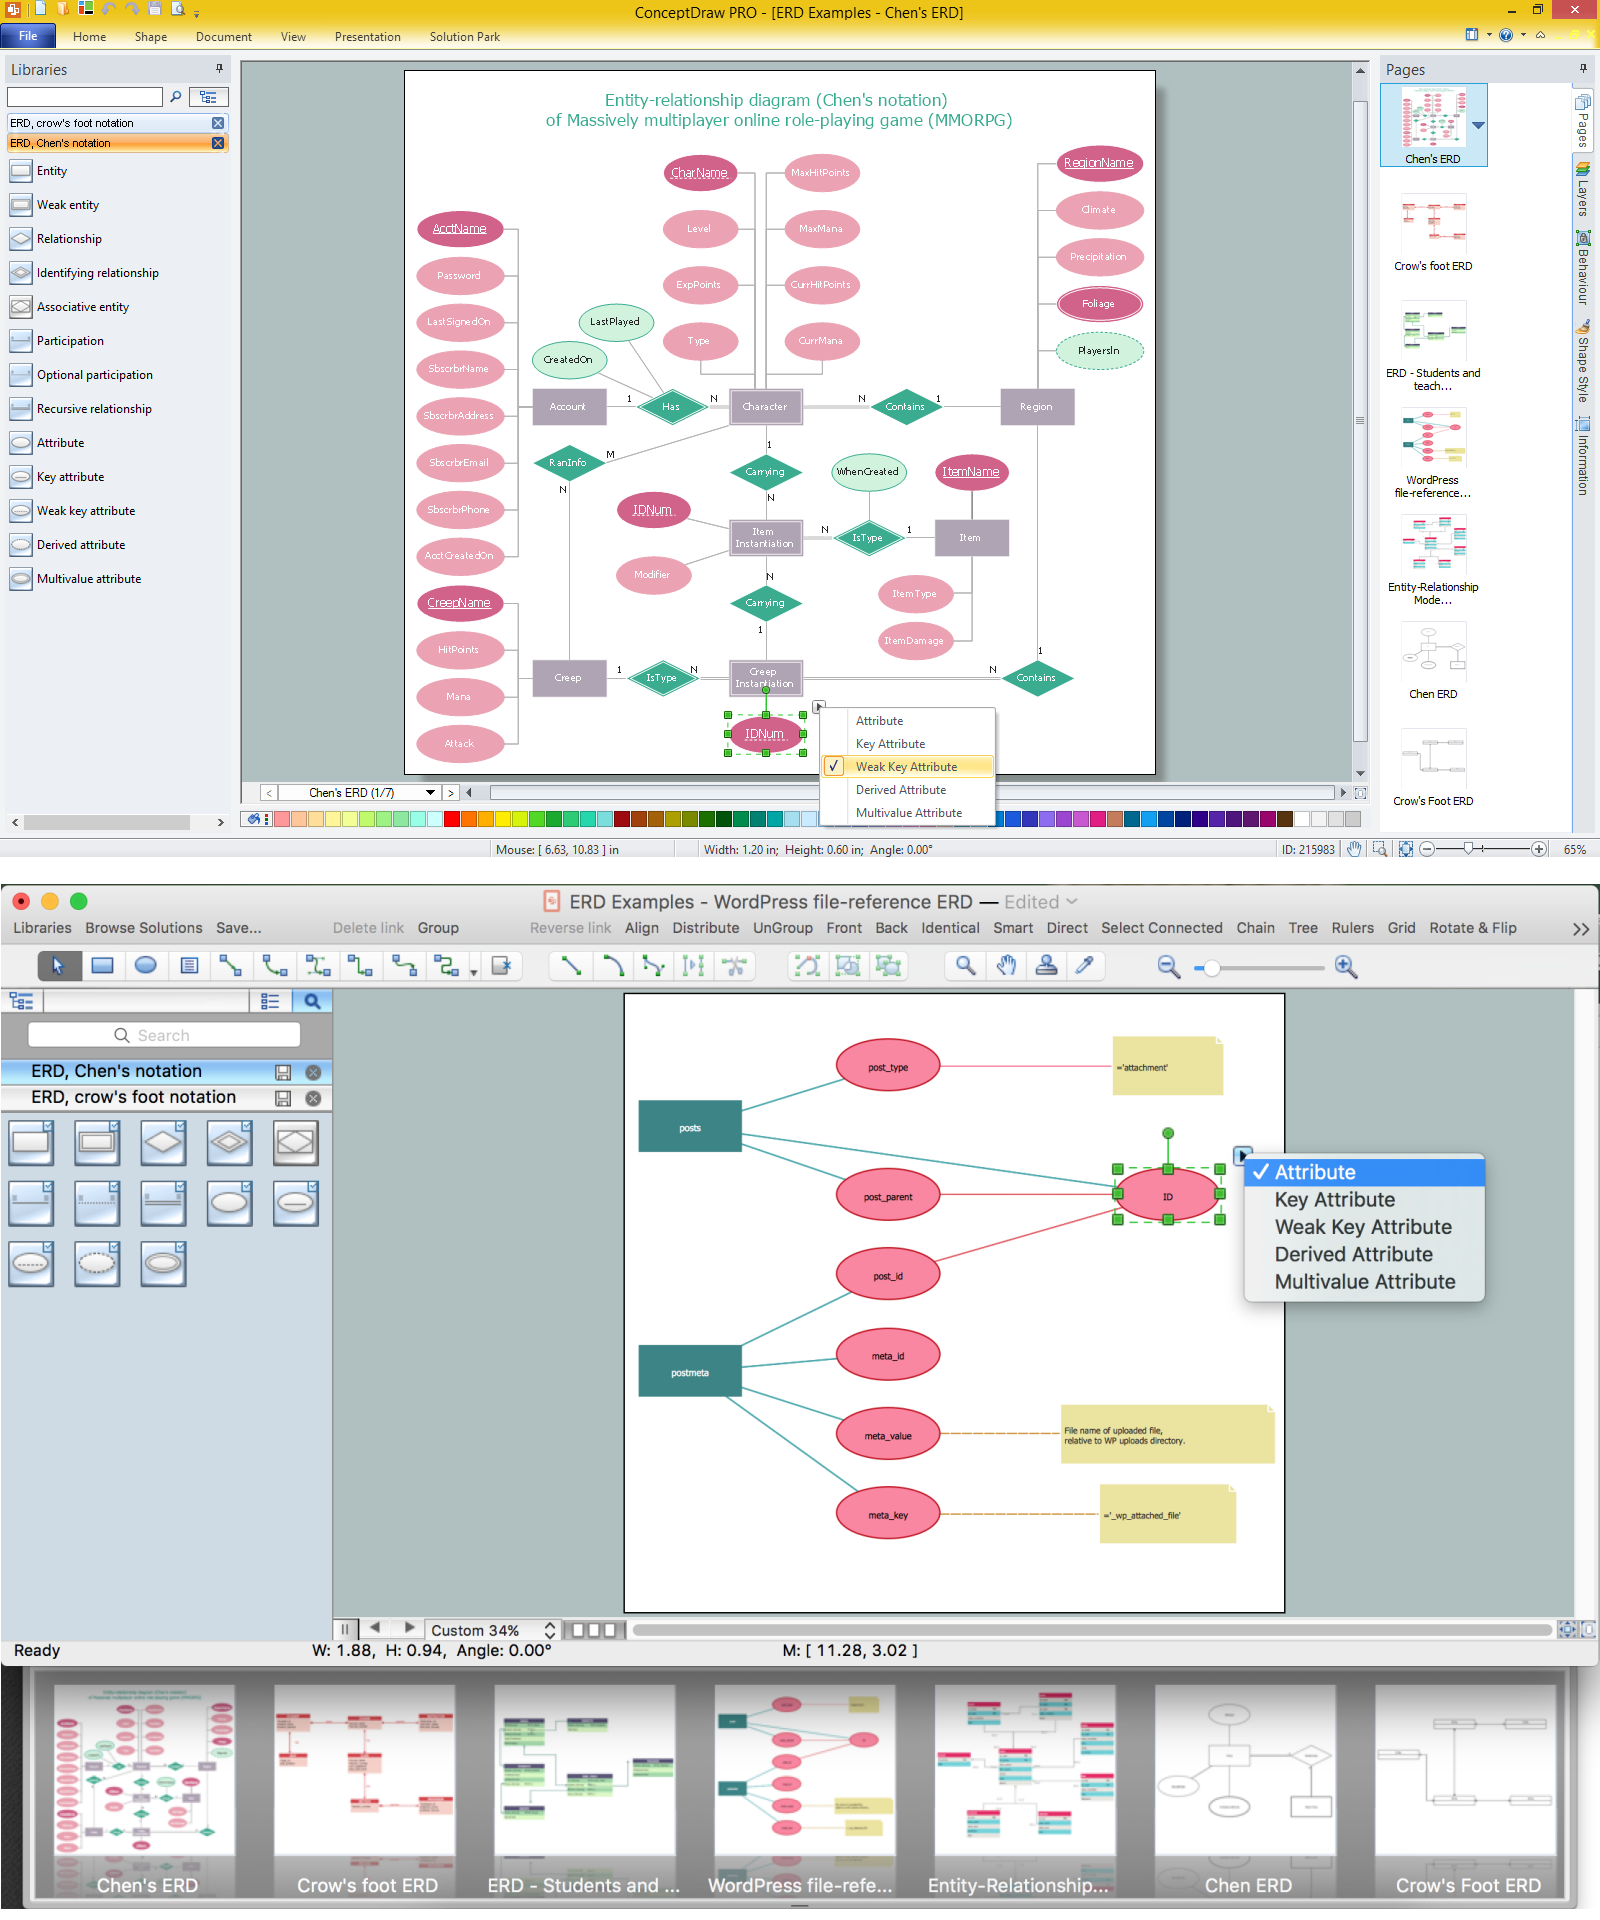
Task: Click the search icon in Windows Libraries panel
Action: (x=176, y=97)
